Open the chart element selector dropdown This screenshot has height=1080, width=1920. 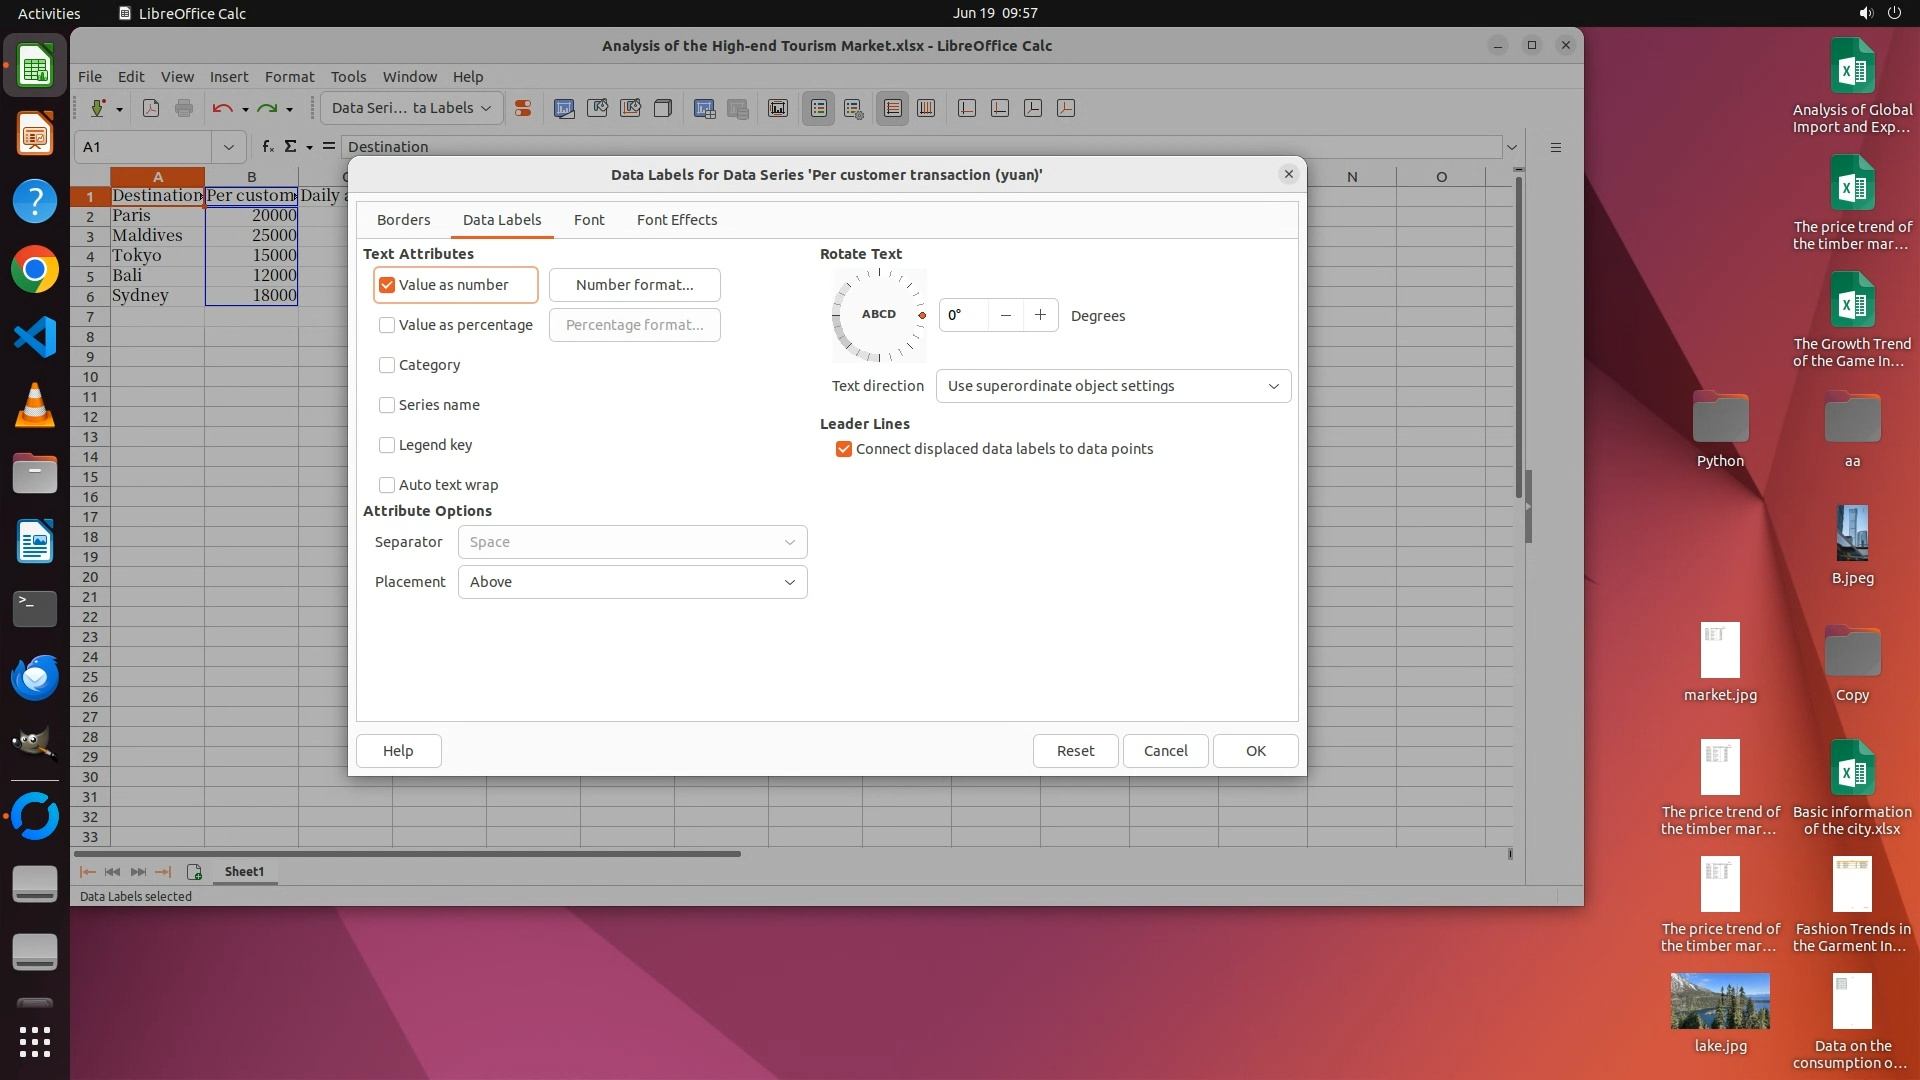pyautogui.click(x=411, y=108)
